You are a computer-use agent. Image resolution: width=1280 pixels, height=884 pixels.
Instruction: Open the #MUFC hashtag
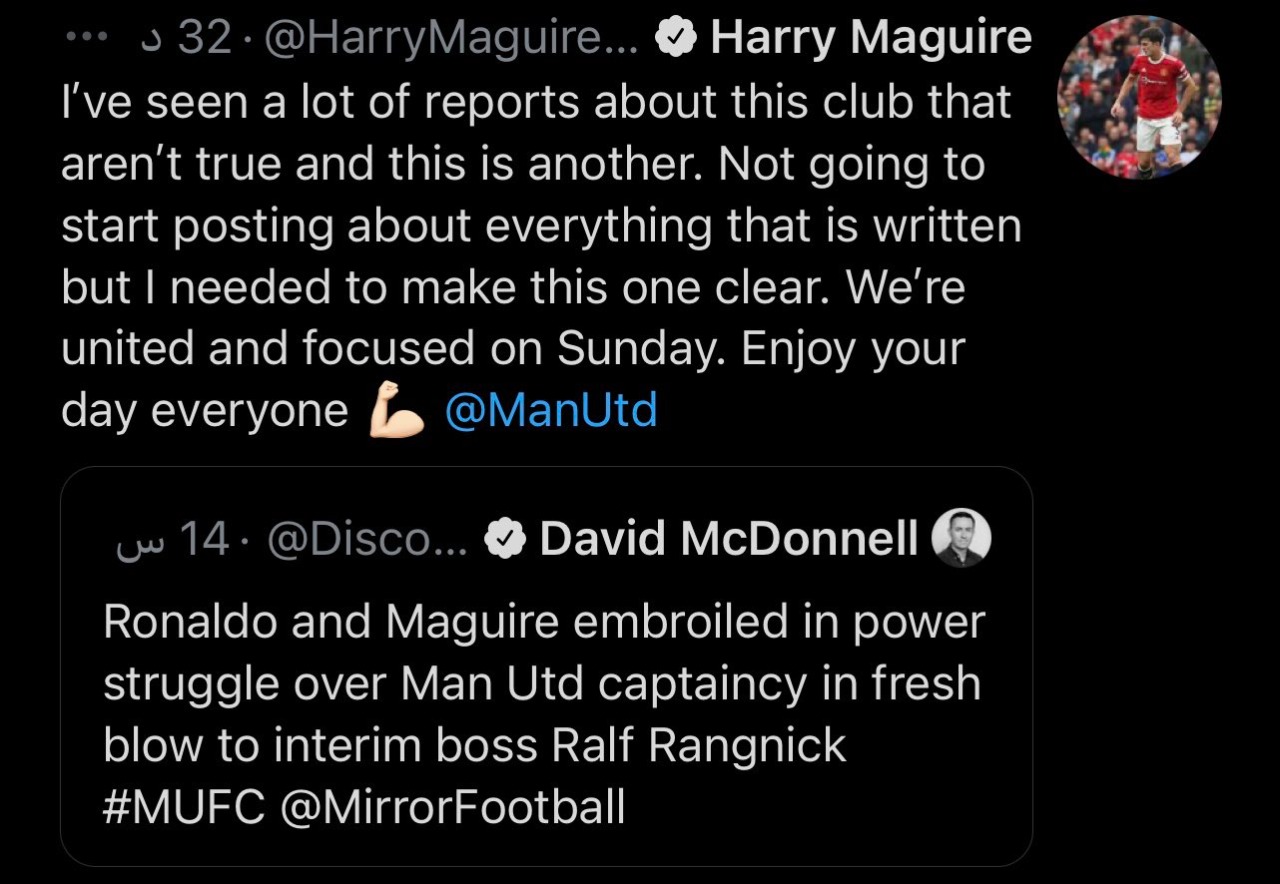(184, 806)
